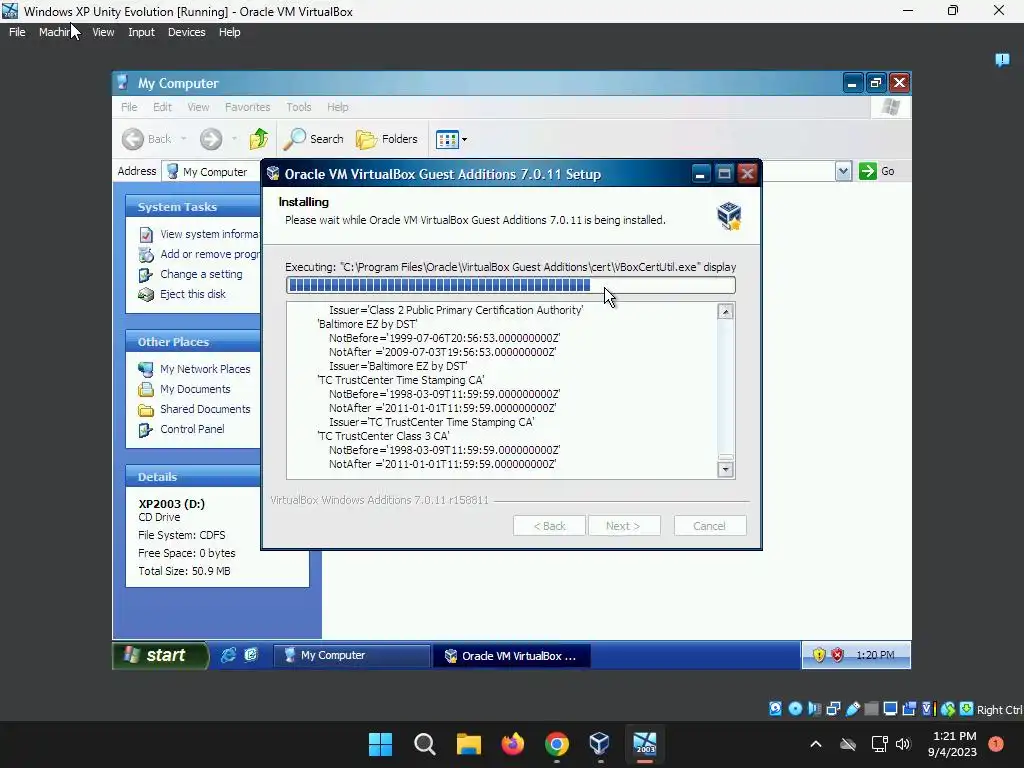This screenshot has width=1024, height=768.
Task: Click the USB devices status icon
Action: (852, 709)
